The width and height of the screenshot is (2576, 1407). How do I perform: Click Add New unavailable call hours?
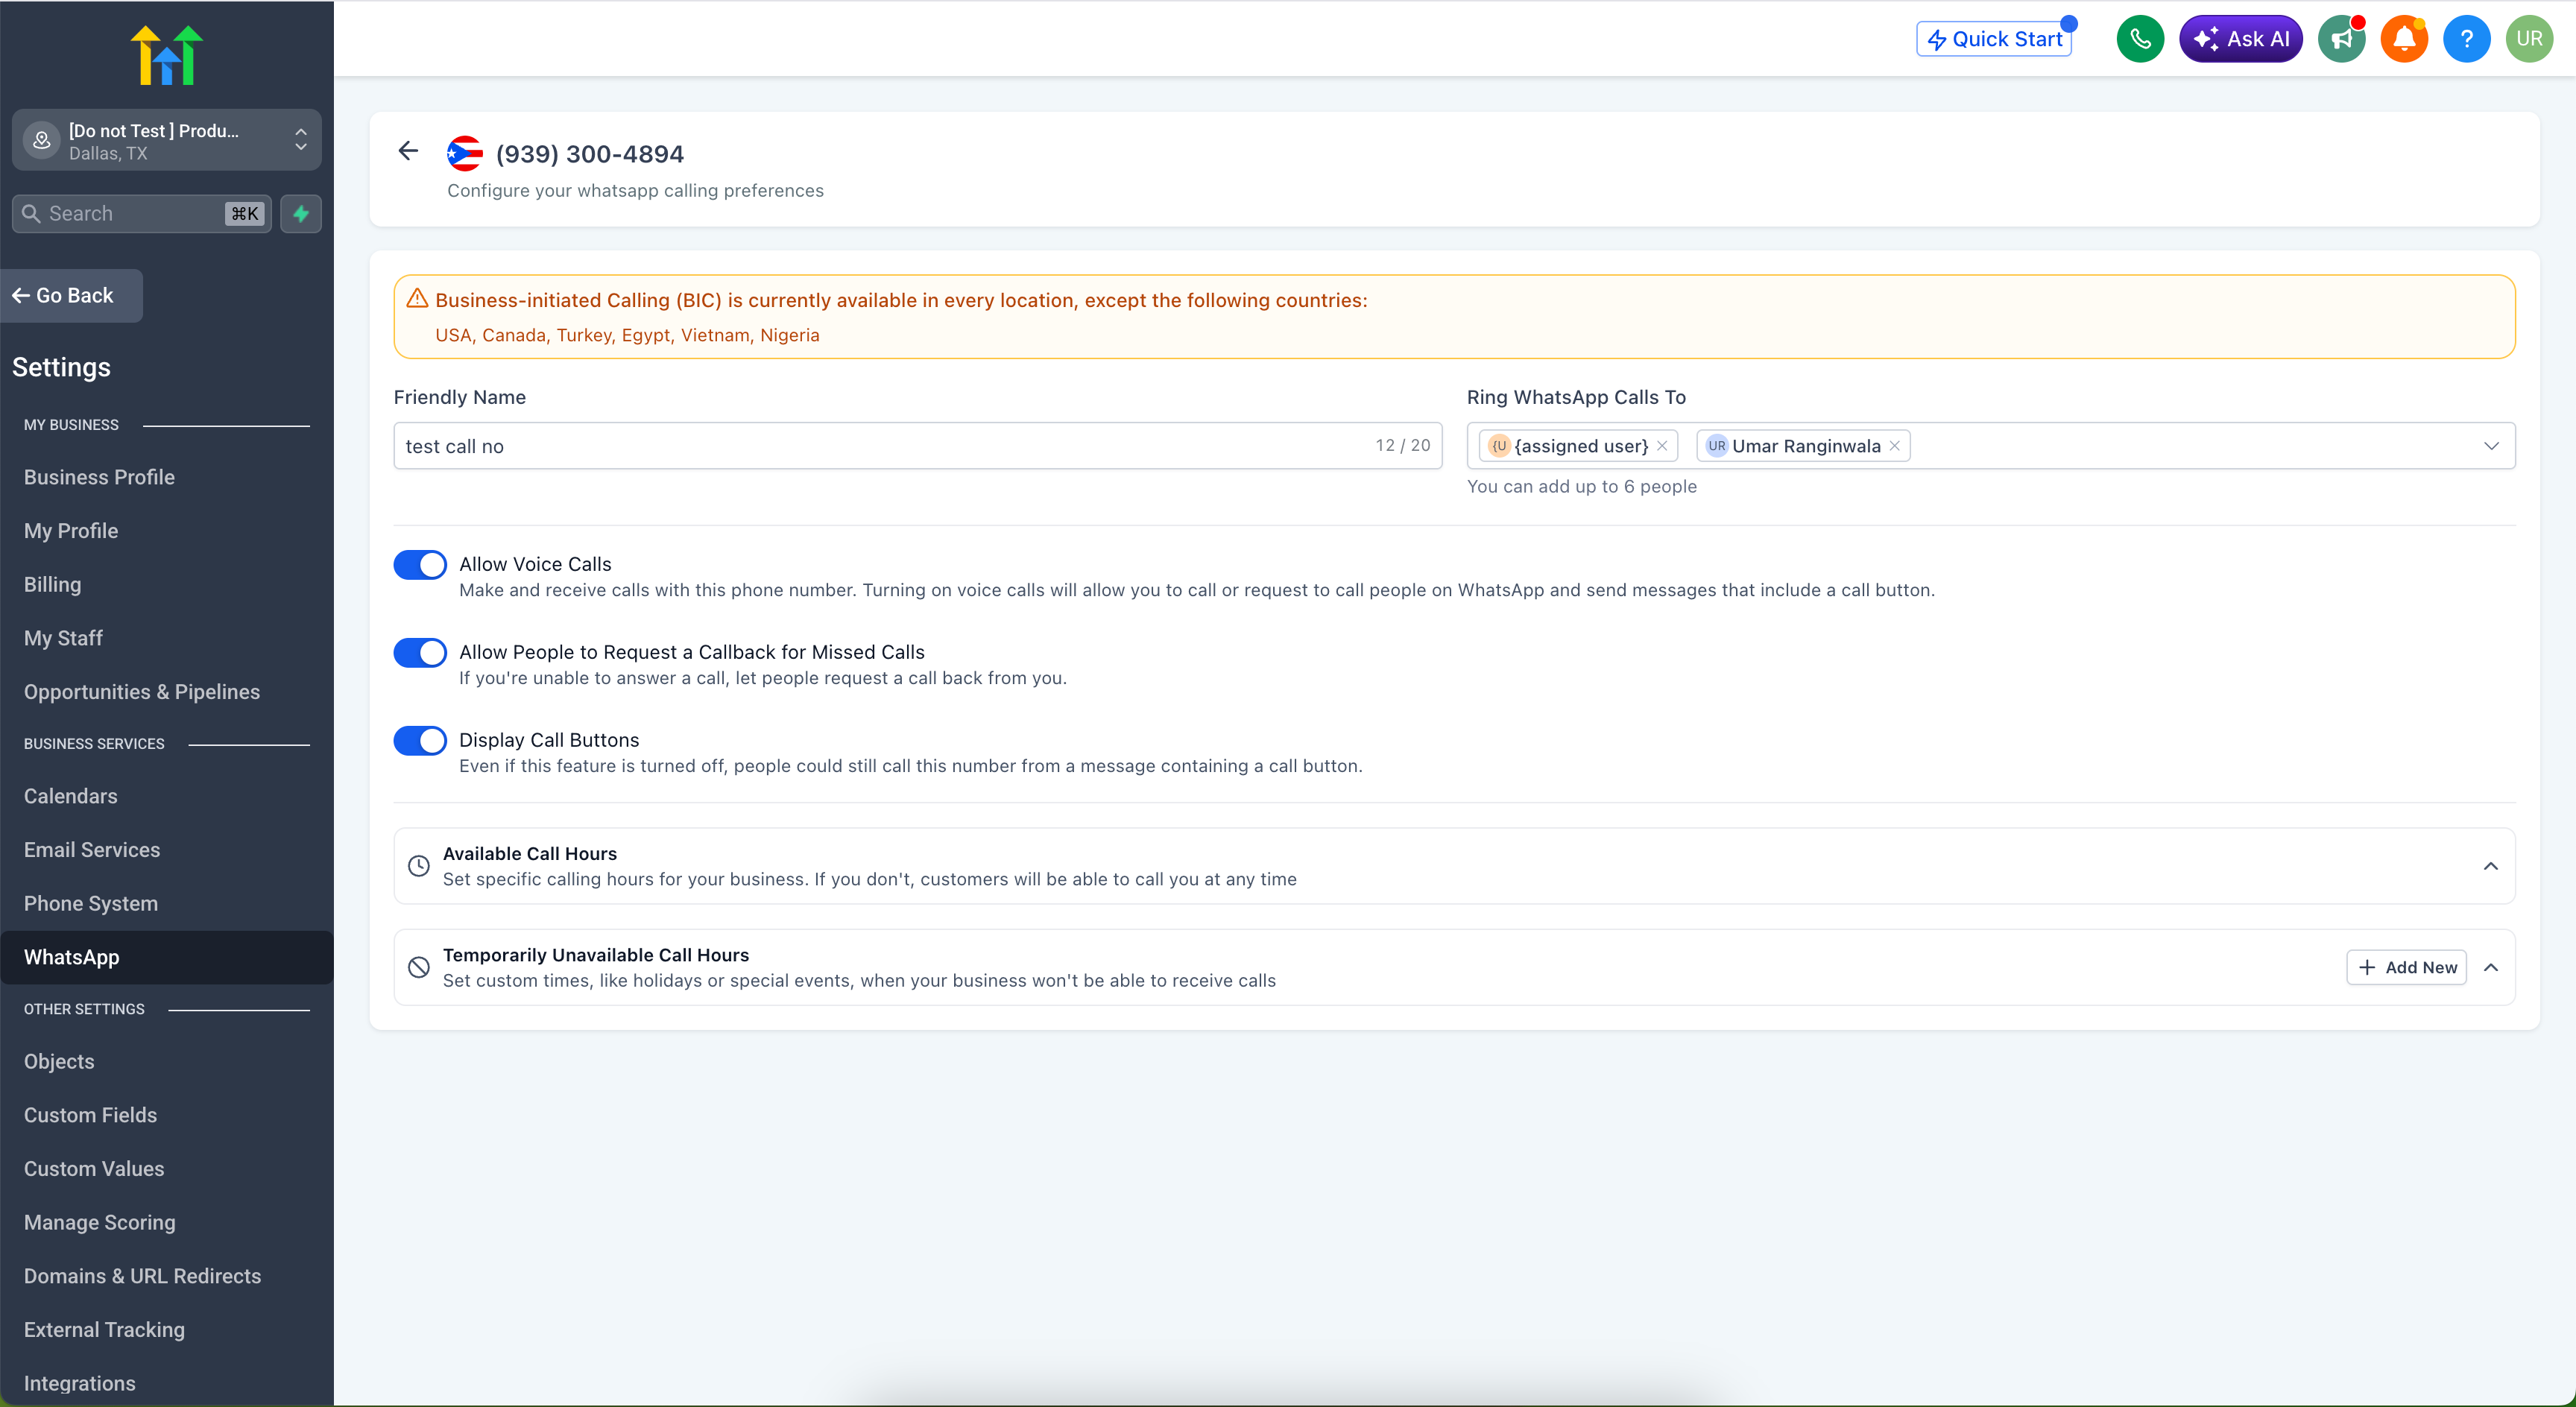pyautogui.click(x=2406, y=967)
